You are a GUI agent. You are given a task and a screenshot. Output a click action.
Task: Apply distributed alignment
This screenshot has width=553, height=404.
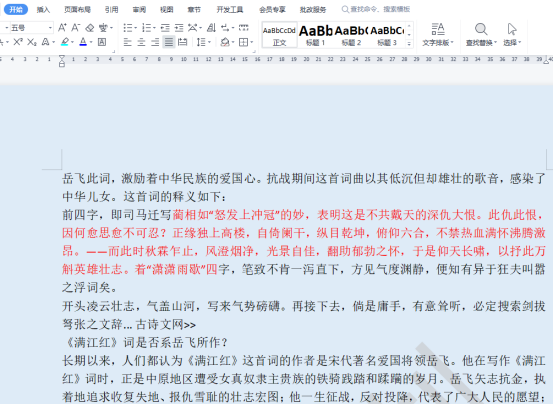pyautogui.click(x=183, y=42)
